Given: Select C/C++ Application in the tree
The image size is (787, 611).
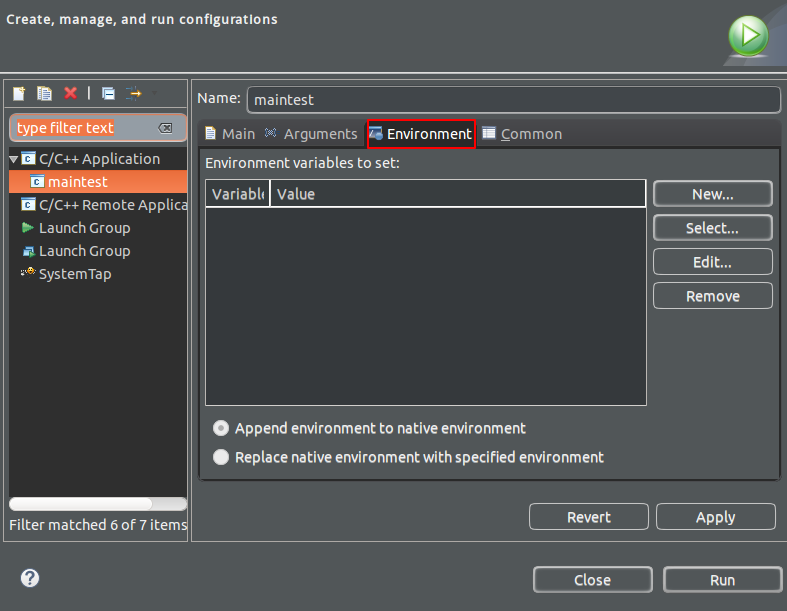Looking at the screenshot, I should 99,159.
